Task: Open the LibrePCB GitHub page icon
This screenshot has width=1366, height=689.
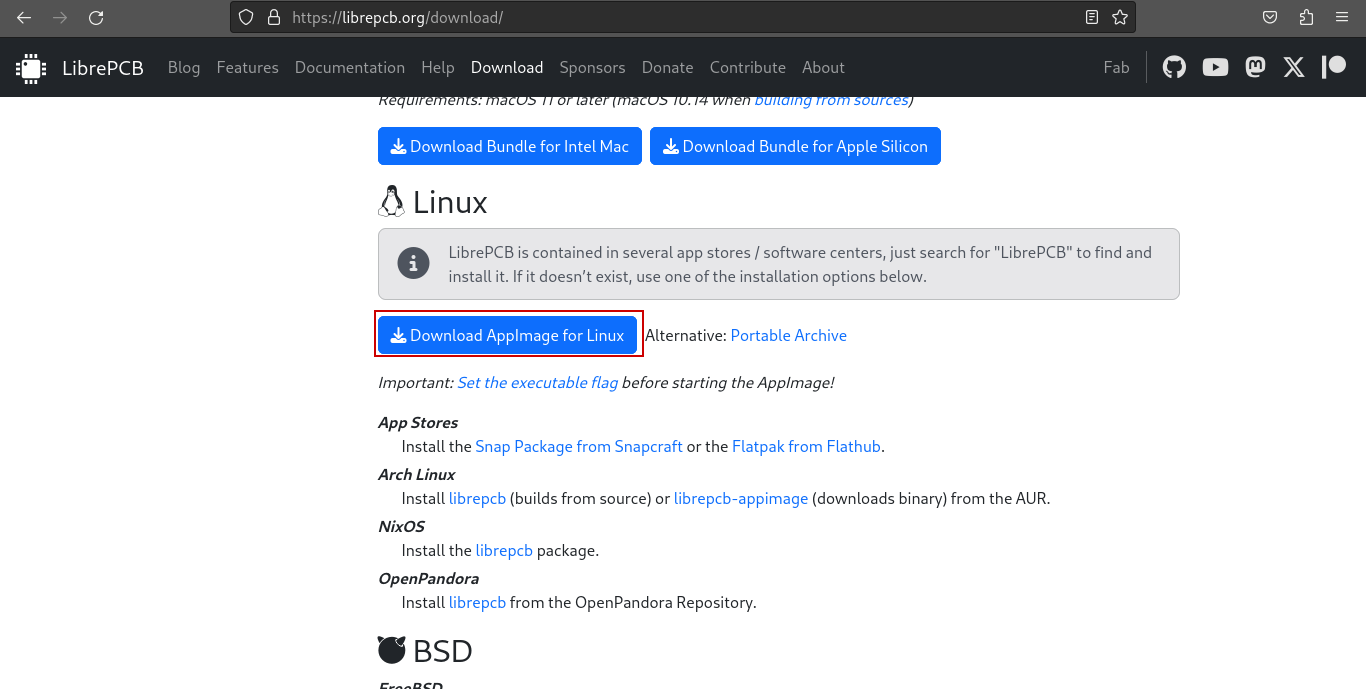Action: pyautogui.click(x=1174, y=67)
